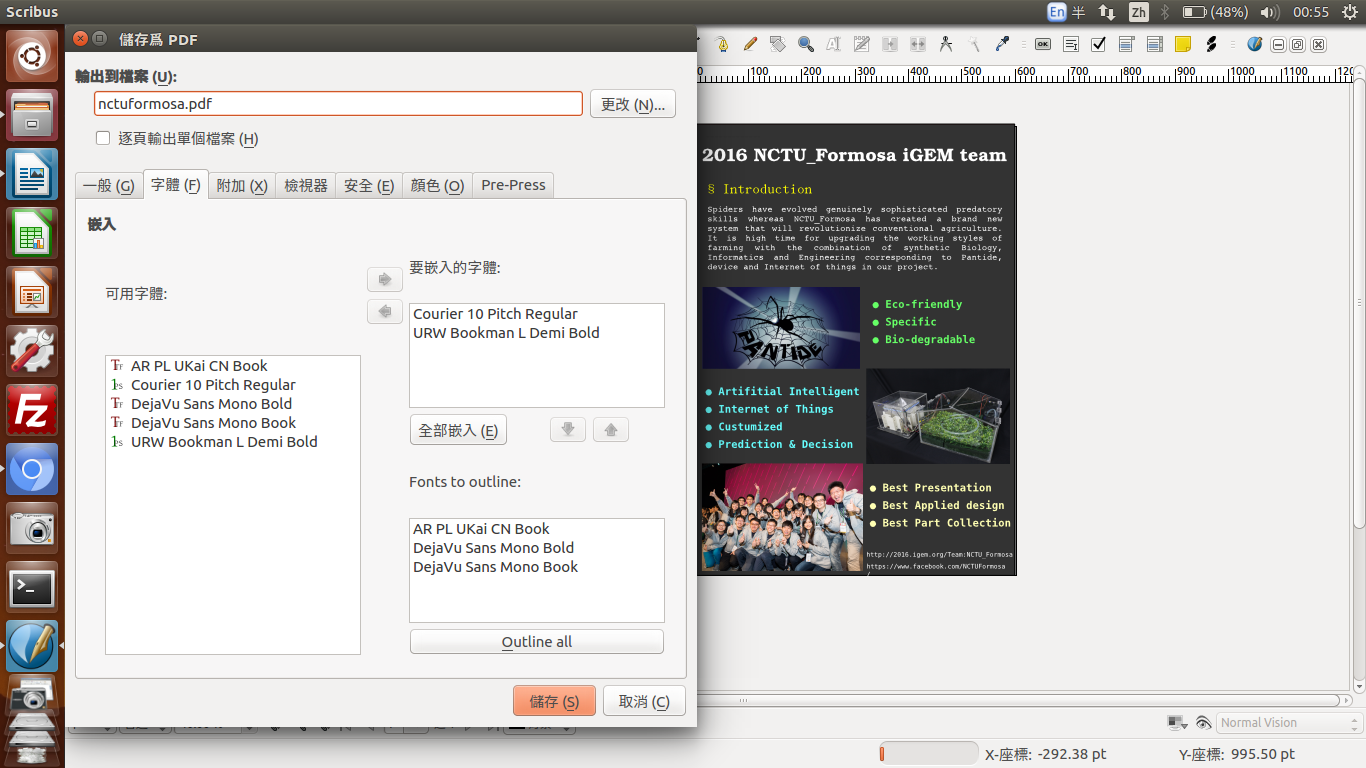Select the rotate item tool
The image size is (1366, 768).
[x=778, y=44]
